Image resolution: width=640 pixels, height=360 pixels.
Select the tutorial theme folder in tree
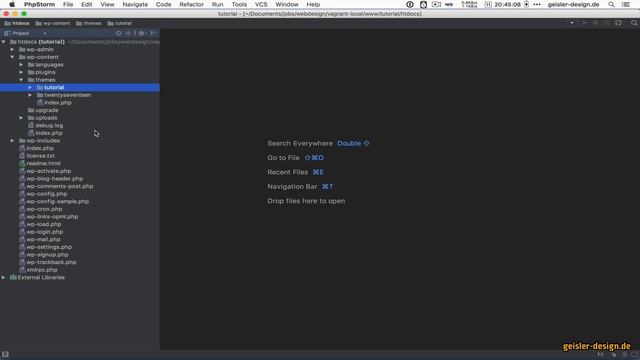click(x=54, y=87)
